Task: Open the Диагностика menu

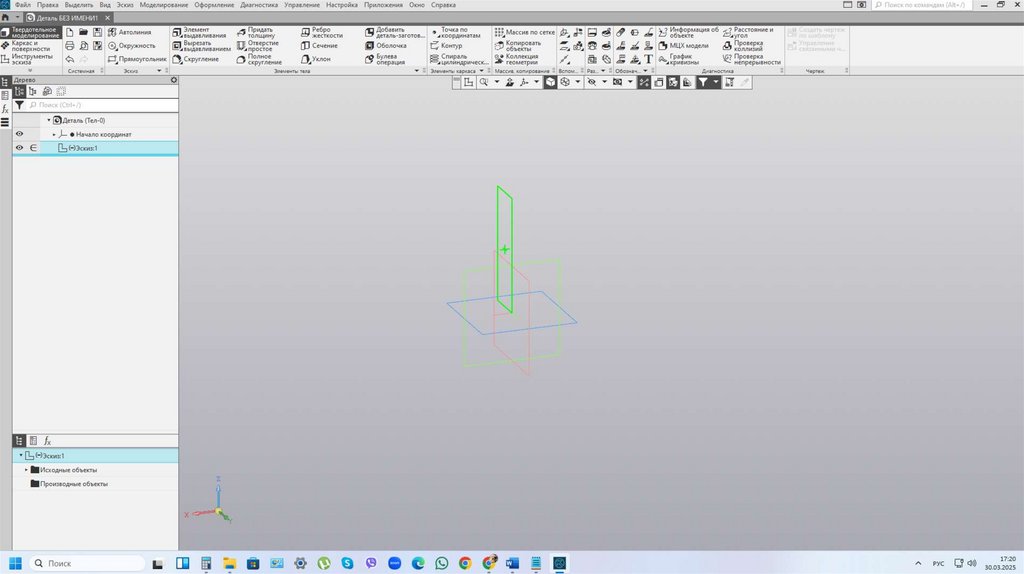Action: [259, 5]
